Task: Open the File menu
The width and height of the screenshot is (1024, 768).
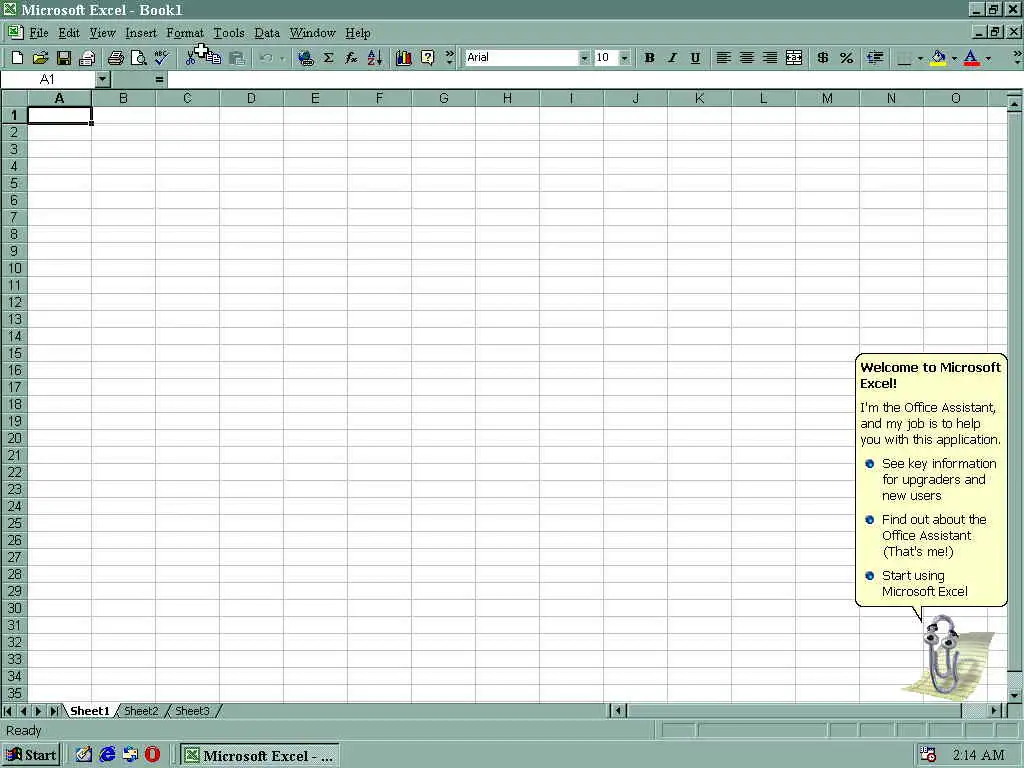Action: 39,33
